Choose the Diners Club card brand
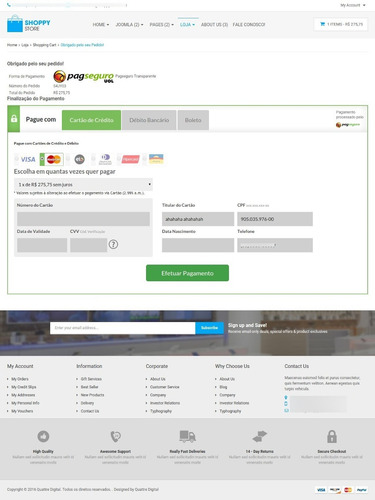 [x=105, y=159]
